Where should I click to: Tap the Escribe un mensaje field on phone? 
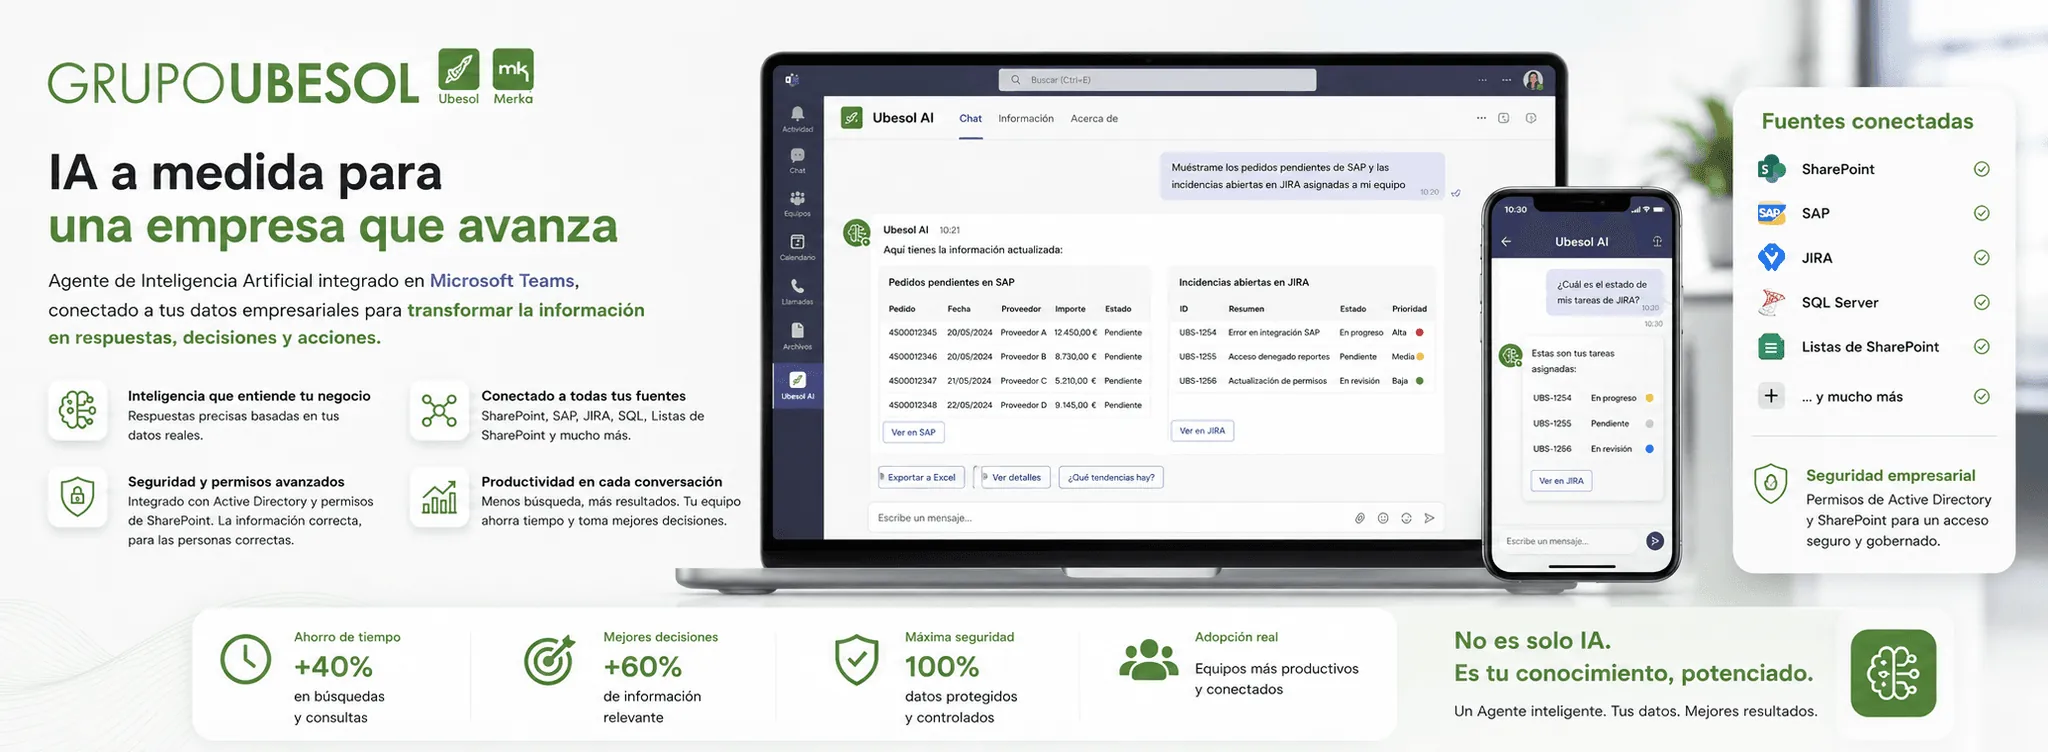1567,541
